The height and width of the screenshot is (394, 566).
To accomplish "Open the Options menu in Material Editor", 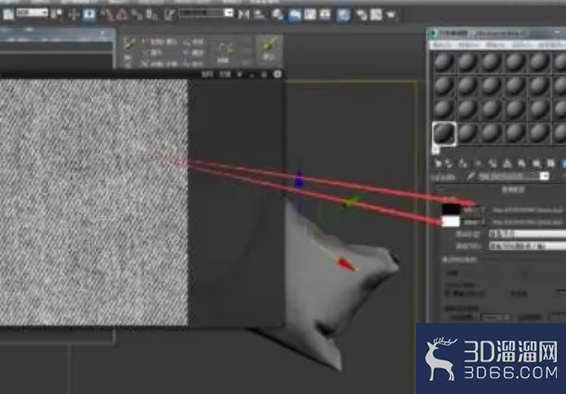I will pos(522,45).
